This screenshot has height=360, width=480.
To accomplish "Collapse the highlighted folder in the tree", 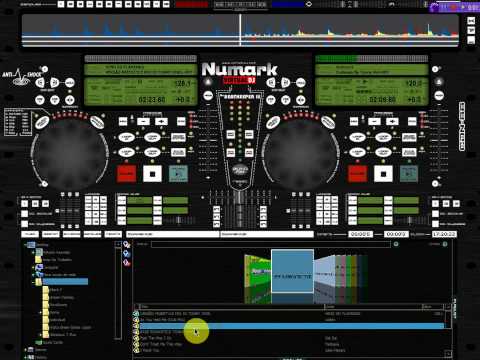I will [x=33, y=282].
